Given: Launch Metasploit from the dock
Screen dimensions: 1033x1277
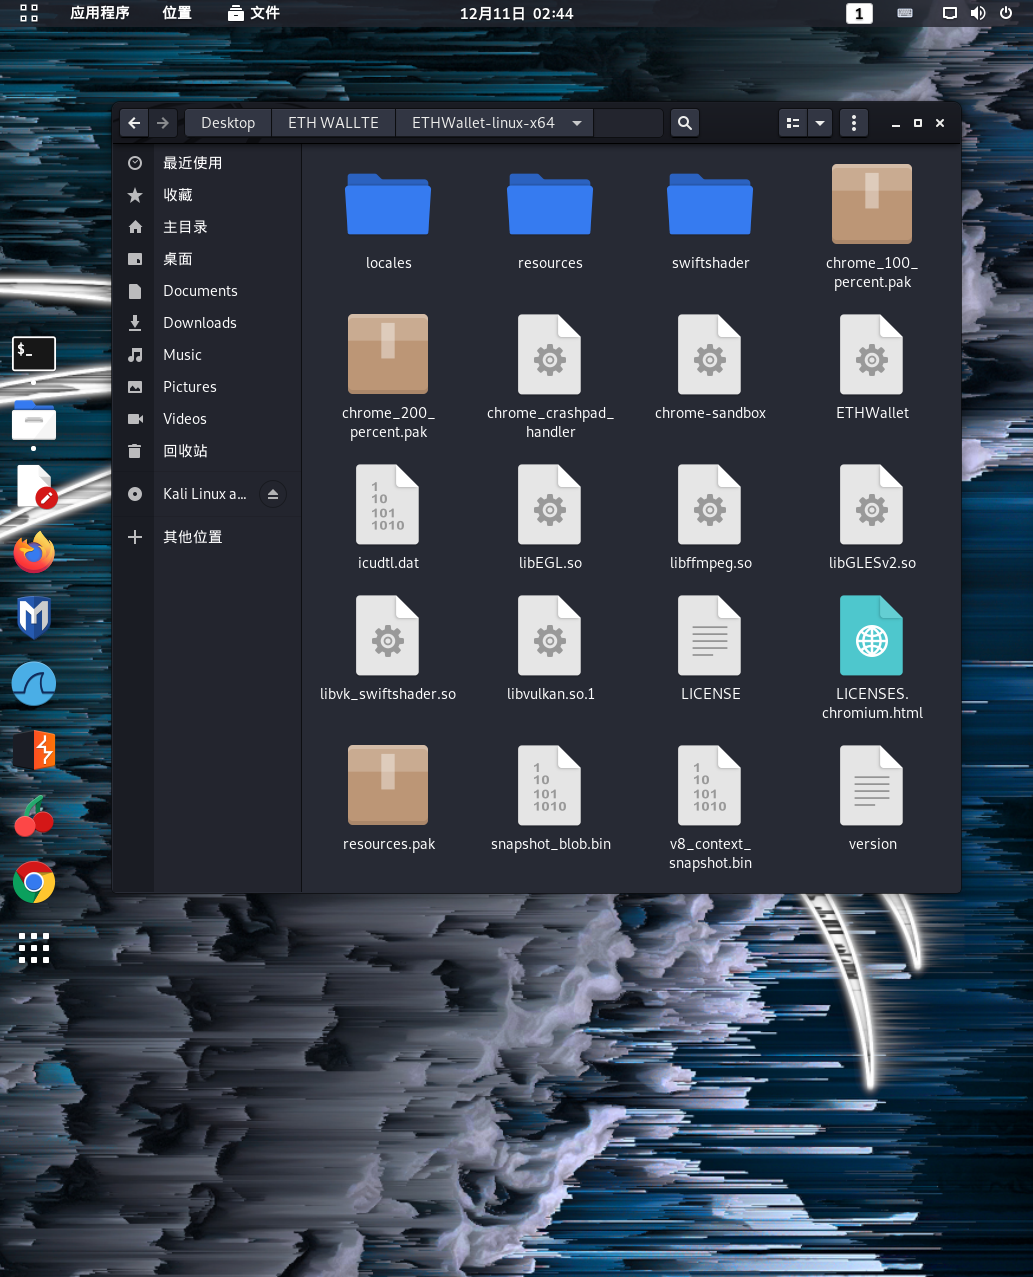Looking at the screenshot, I should click(x=34, y=618).
